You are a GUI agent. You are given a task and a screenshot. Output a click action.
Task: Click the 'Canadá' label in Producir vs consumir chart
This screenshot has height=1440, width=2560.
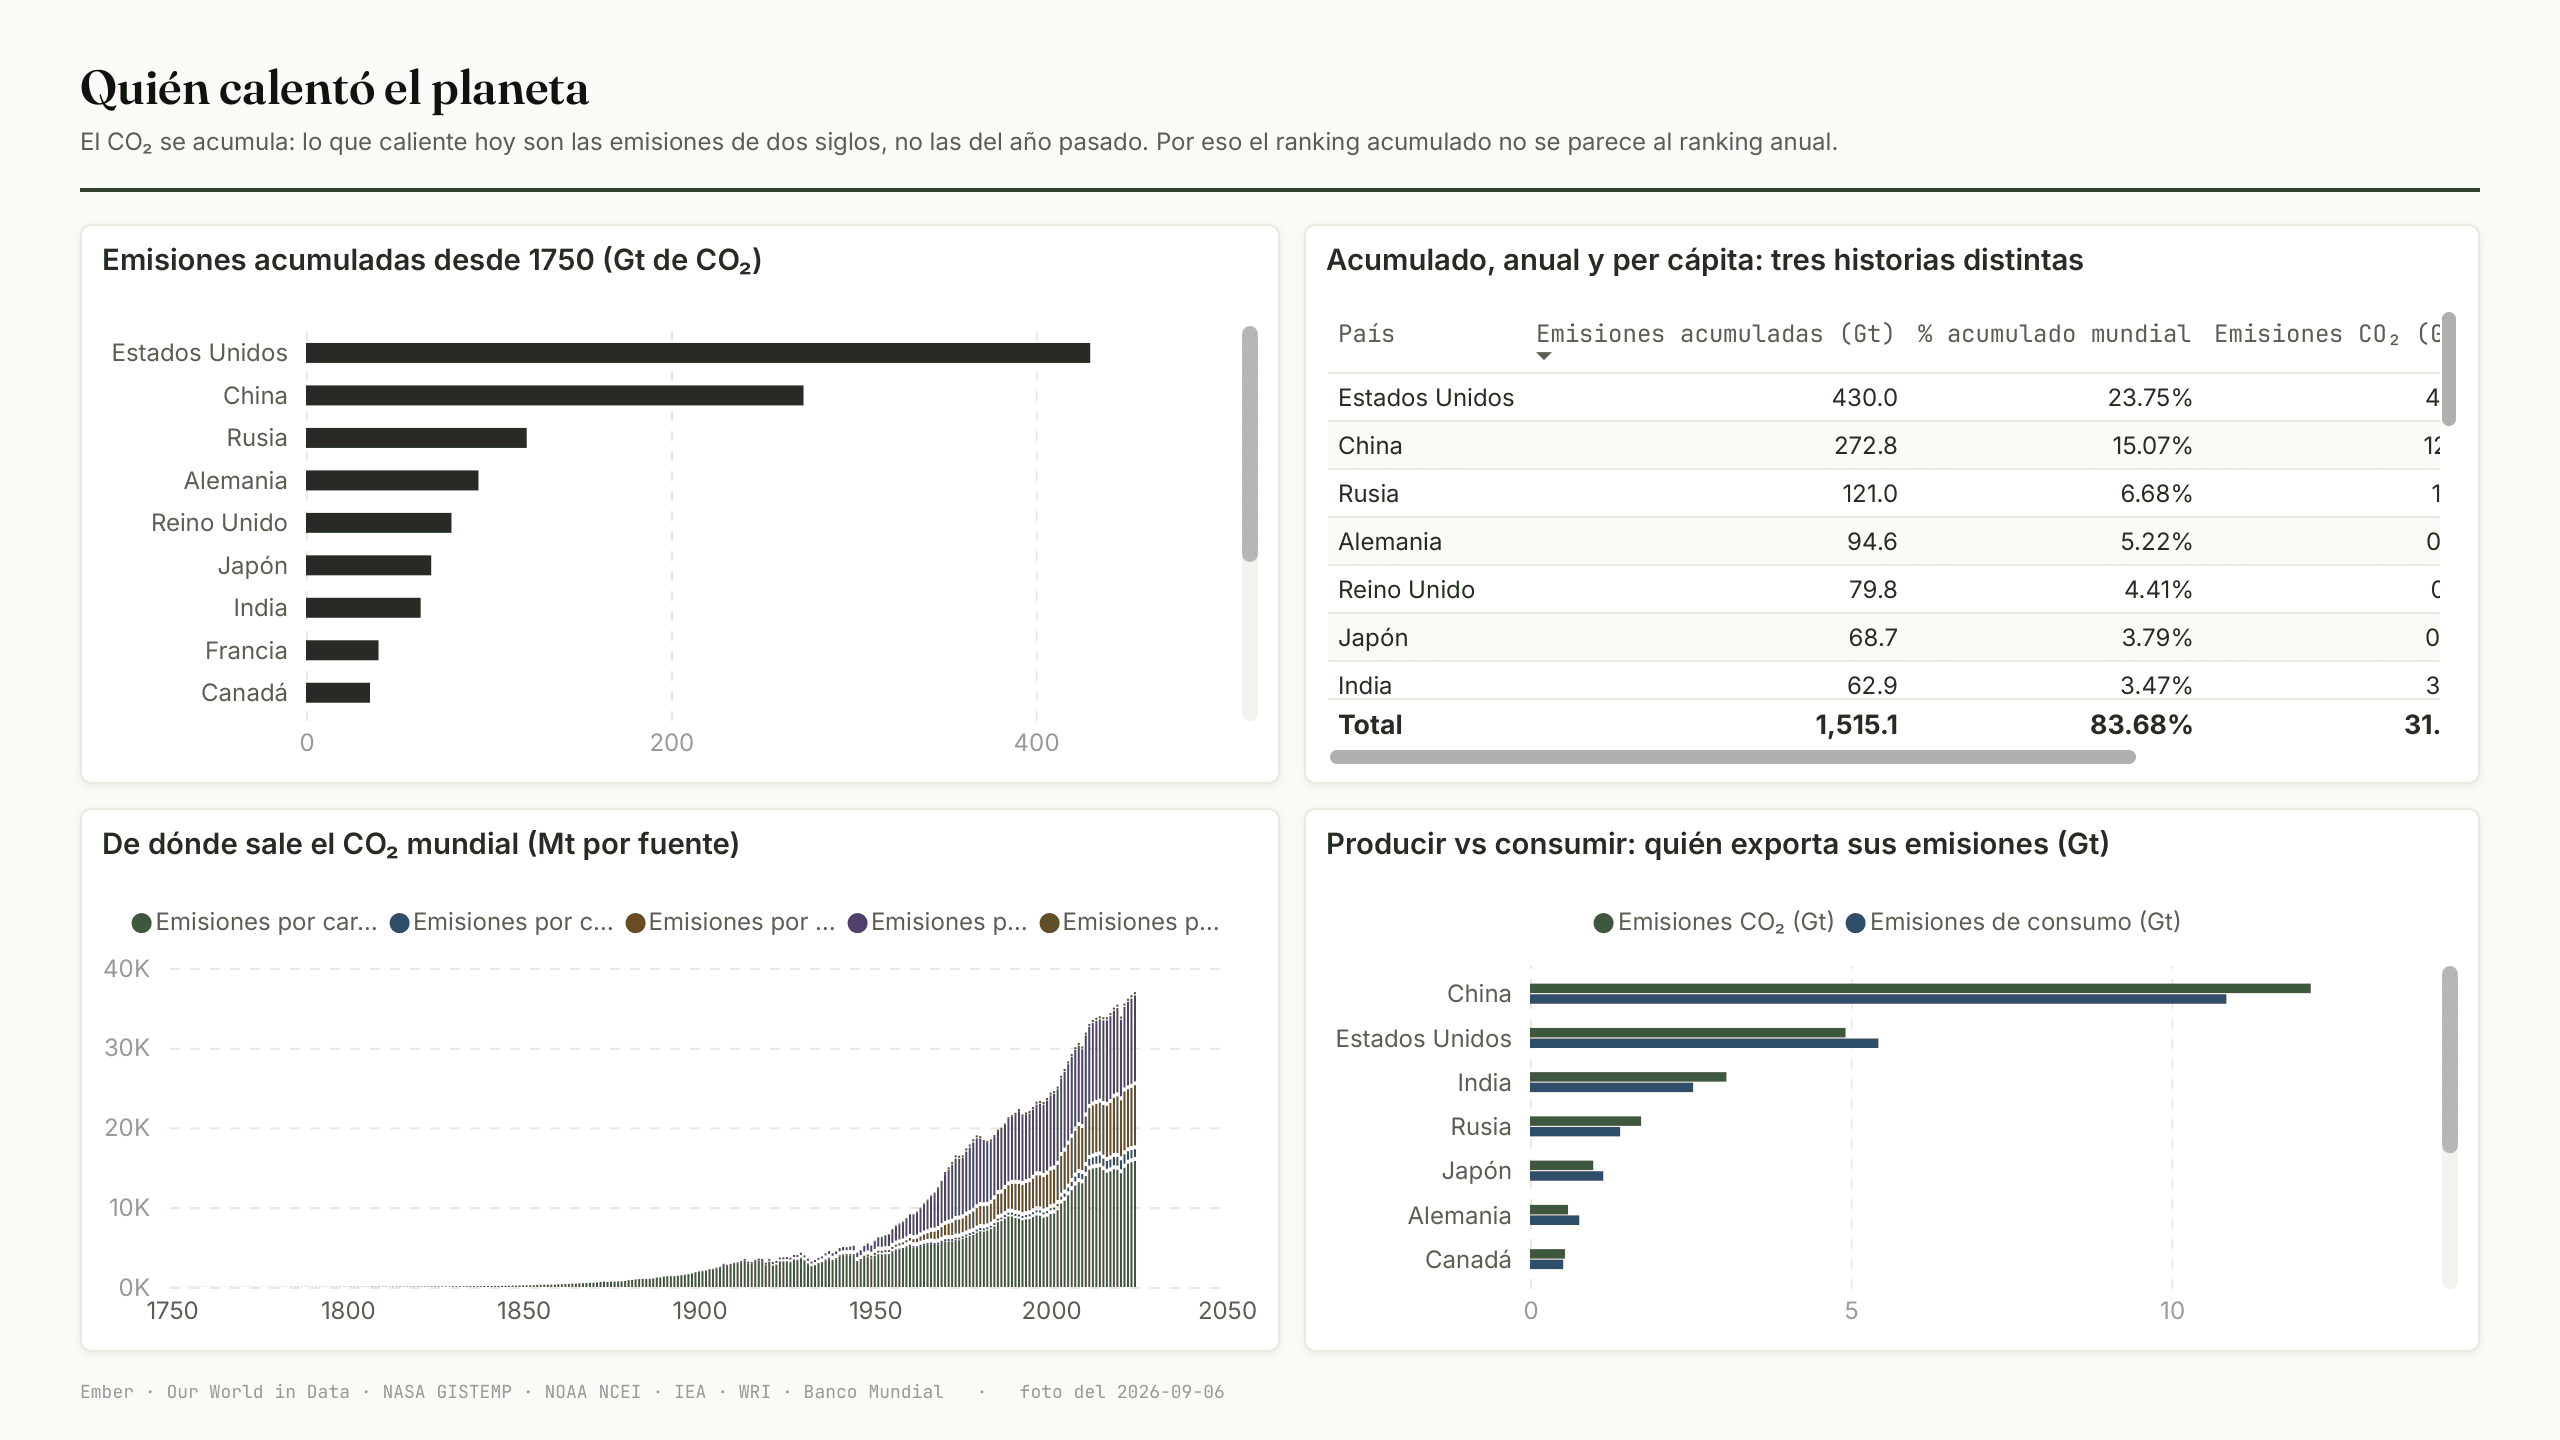(x=1468, y=1260)
